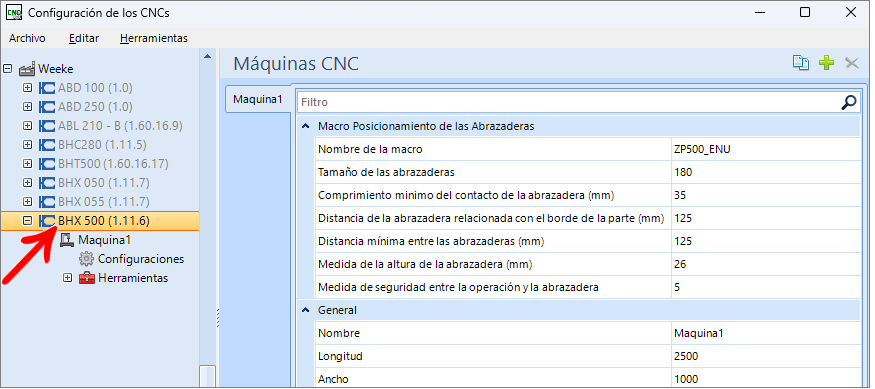Image resolution: width=875 pixels, height=389 pixels.
Task: Click the CNC app icon in title bar
Action: coord(13,12)
